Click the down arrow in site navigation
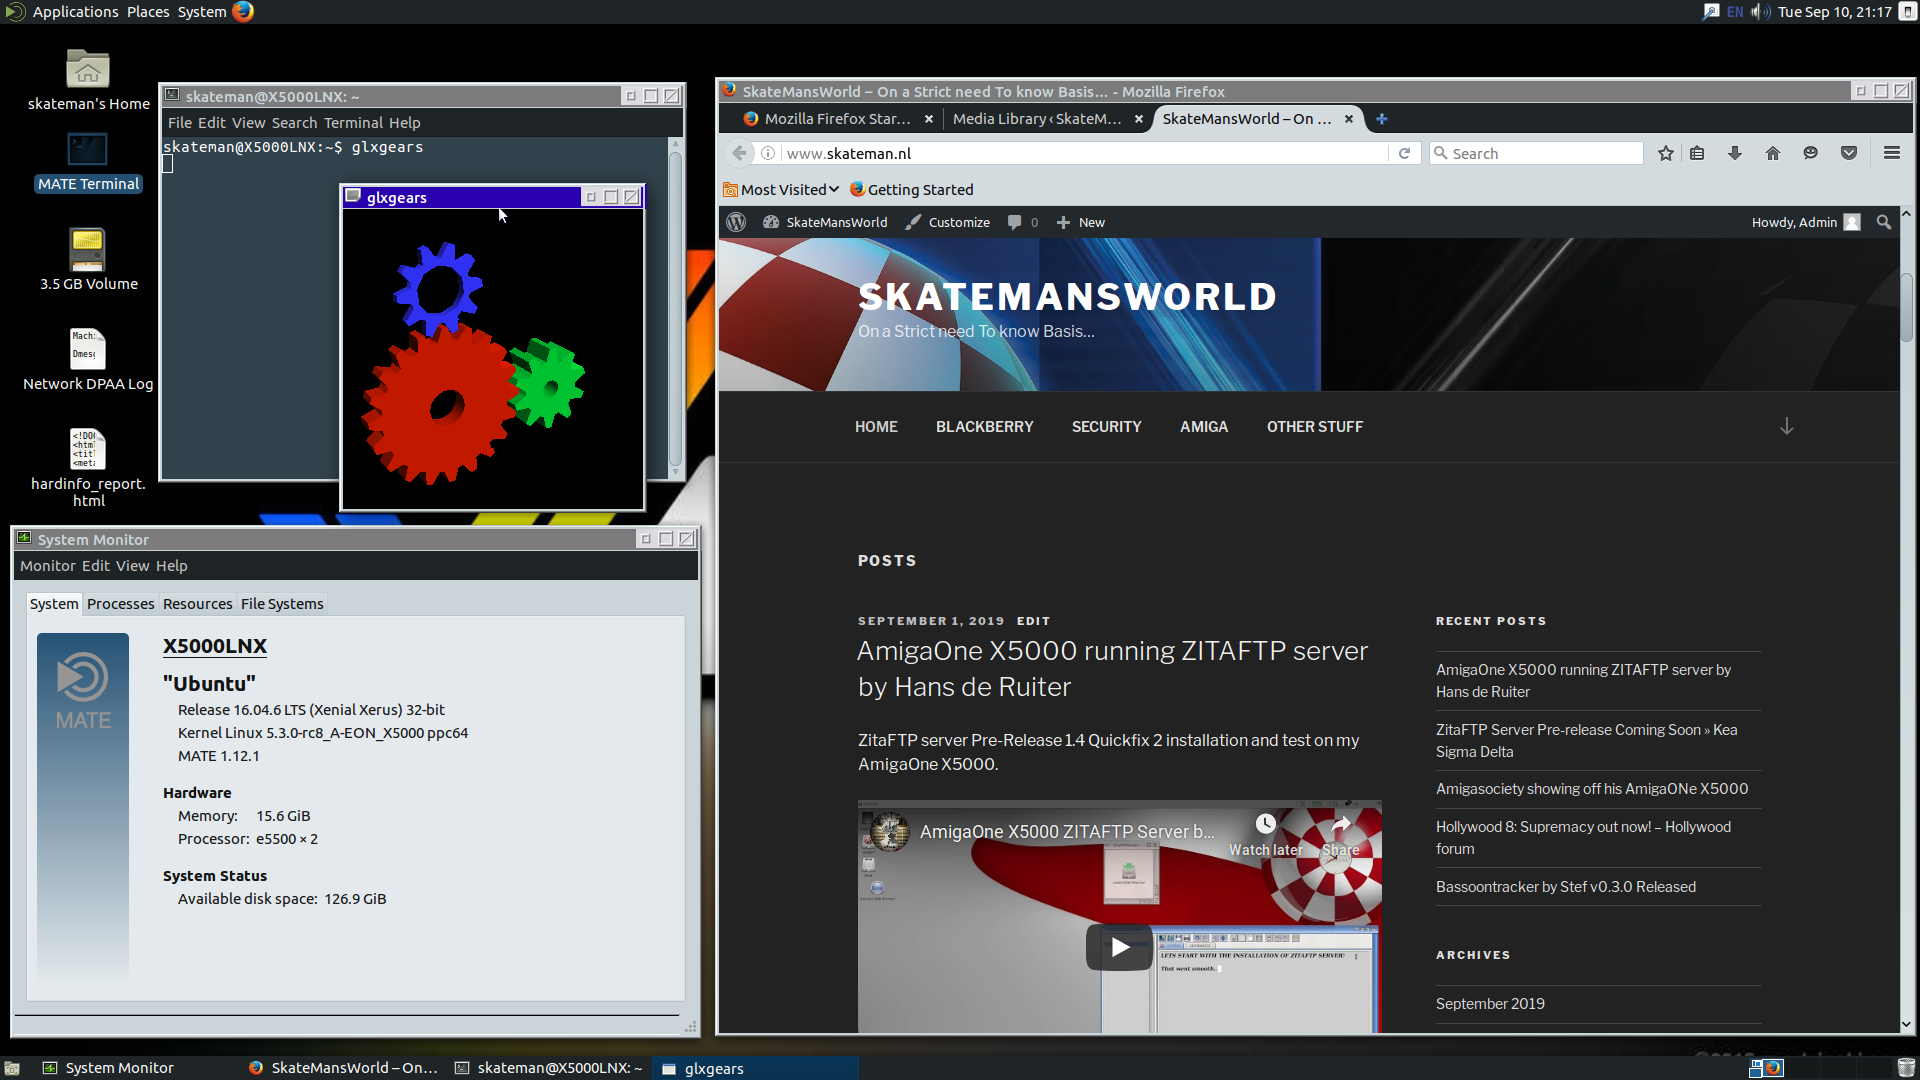The height and width of the screenshot is (1080, 1920). [x=1787, y=426]
